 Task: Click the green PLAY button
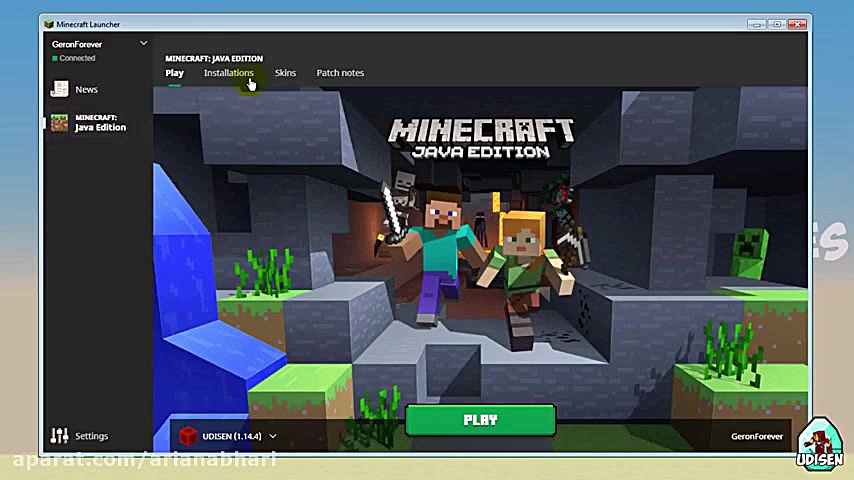[x=480, y=420]
